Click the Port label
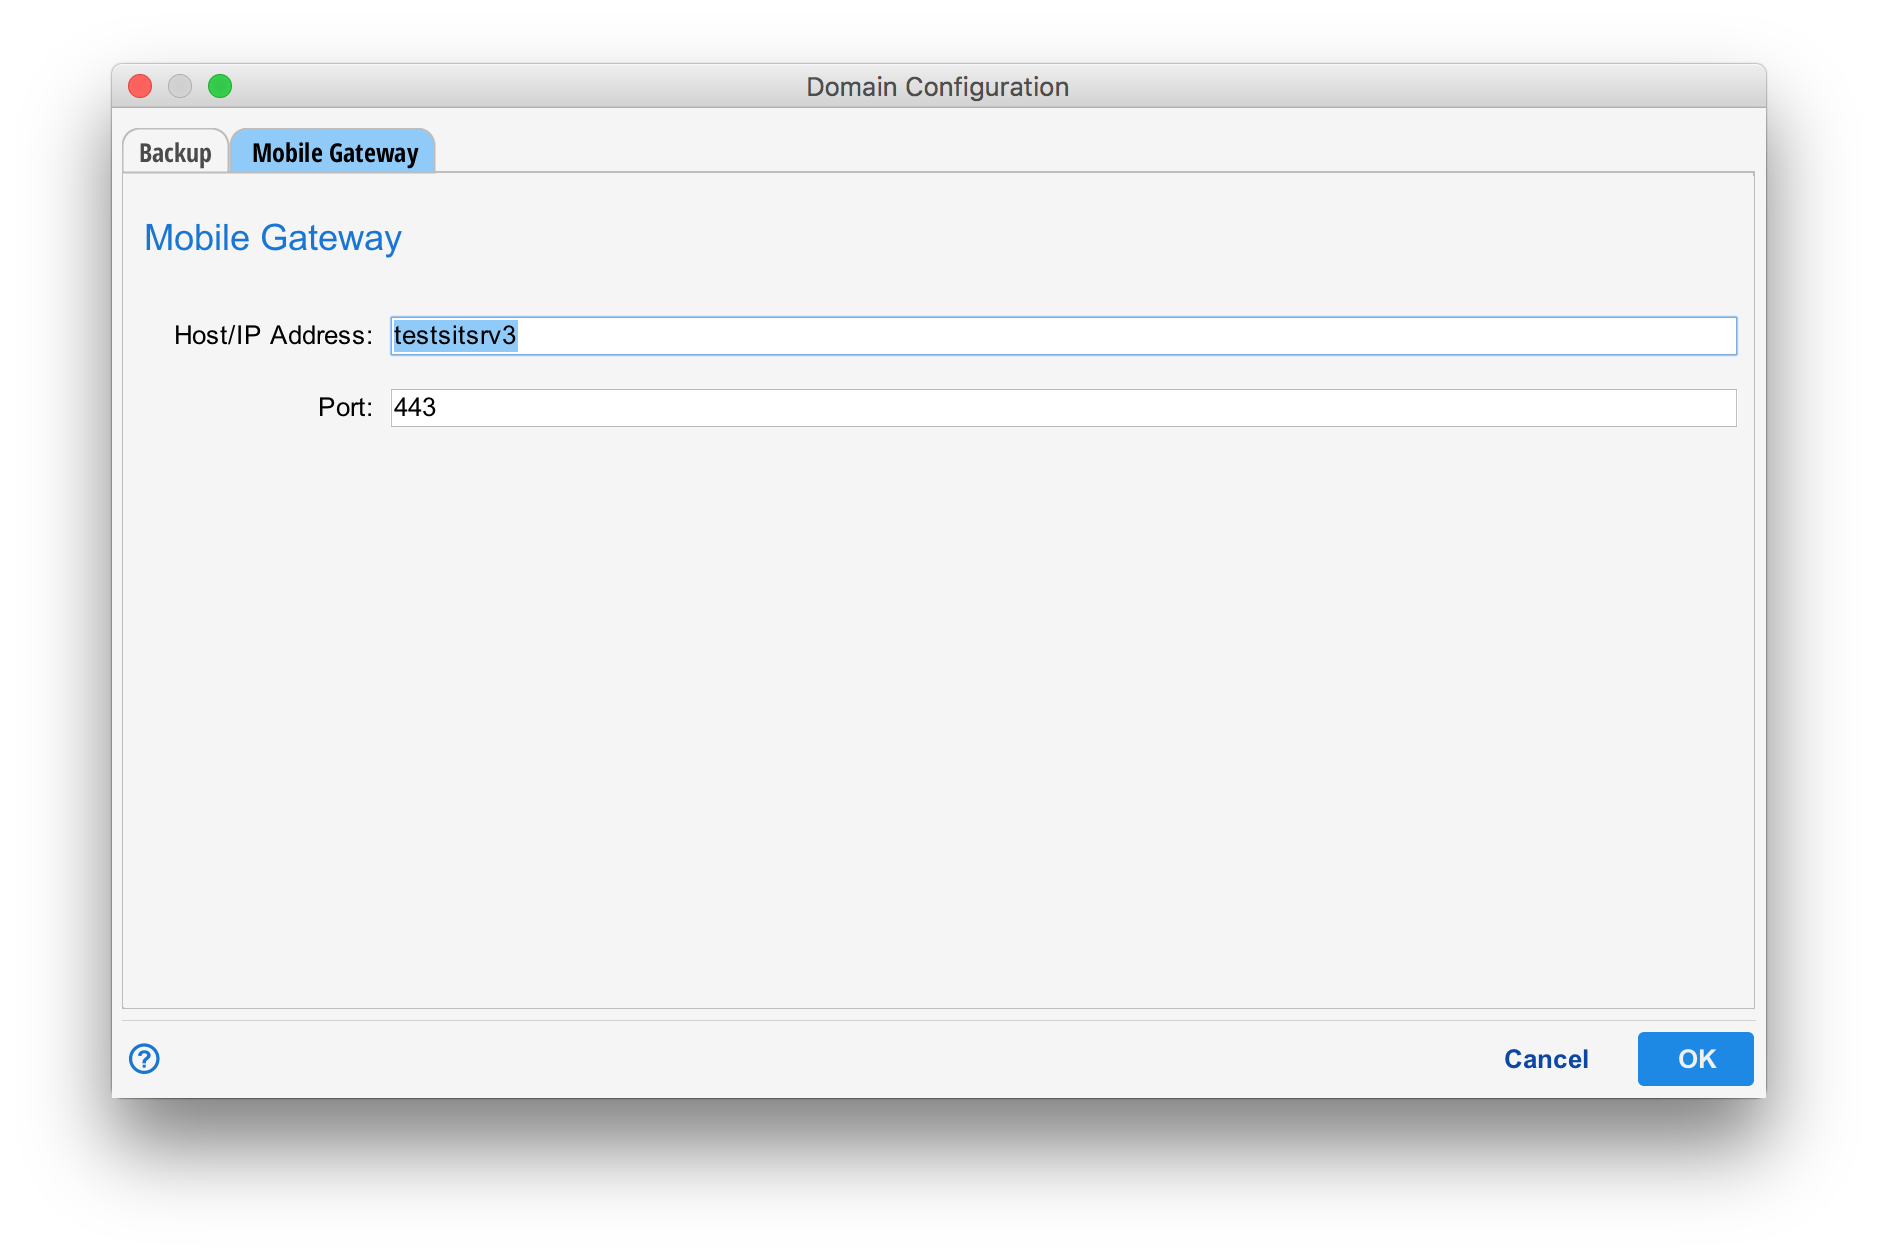The image size is (1878, 1258). coord(344,407)
